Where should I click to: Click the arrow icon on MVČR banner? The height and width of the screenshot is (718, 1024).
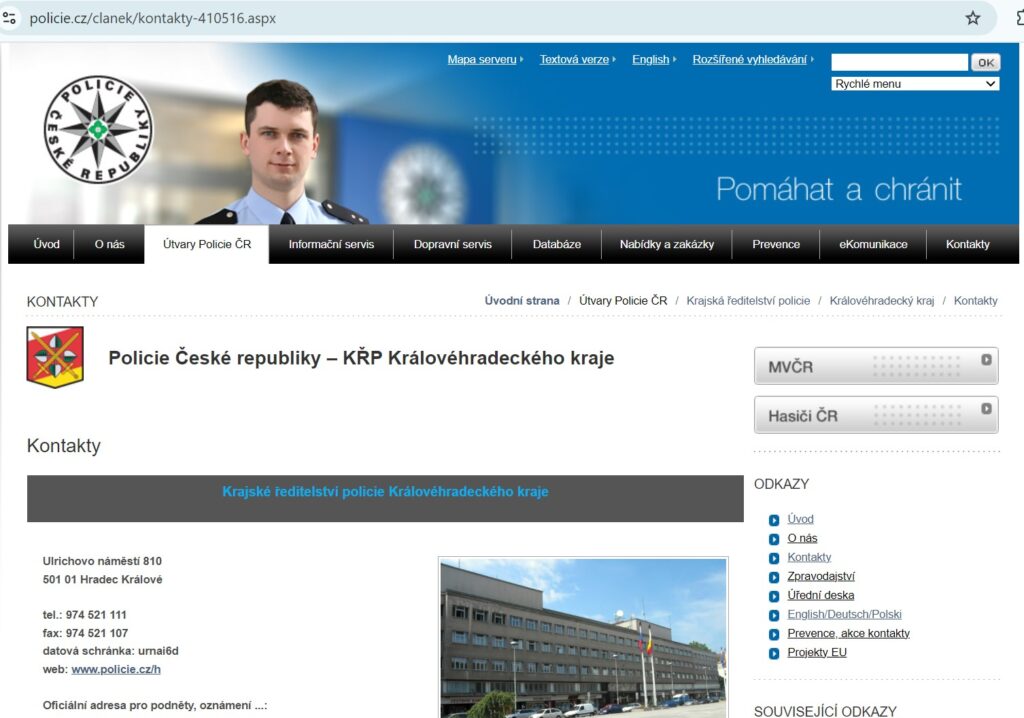(x=986, y=359)
